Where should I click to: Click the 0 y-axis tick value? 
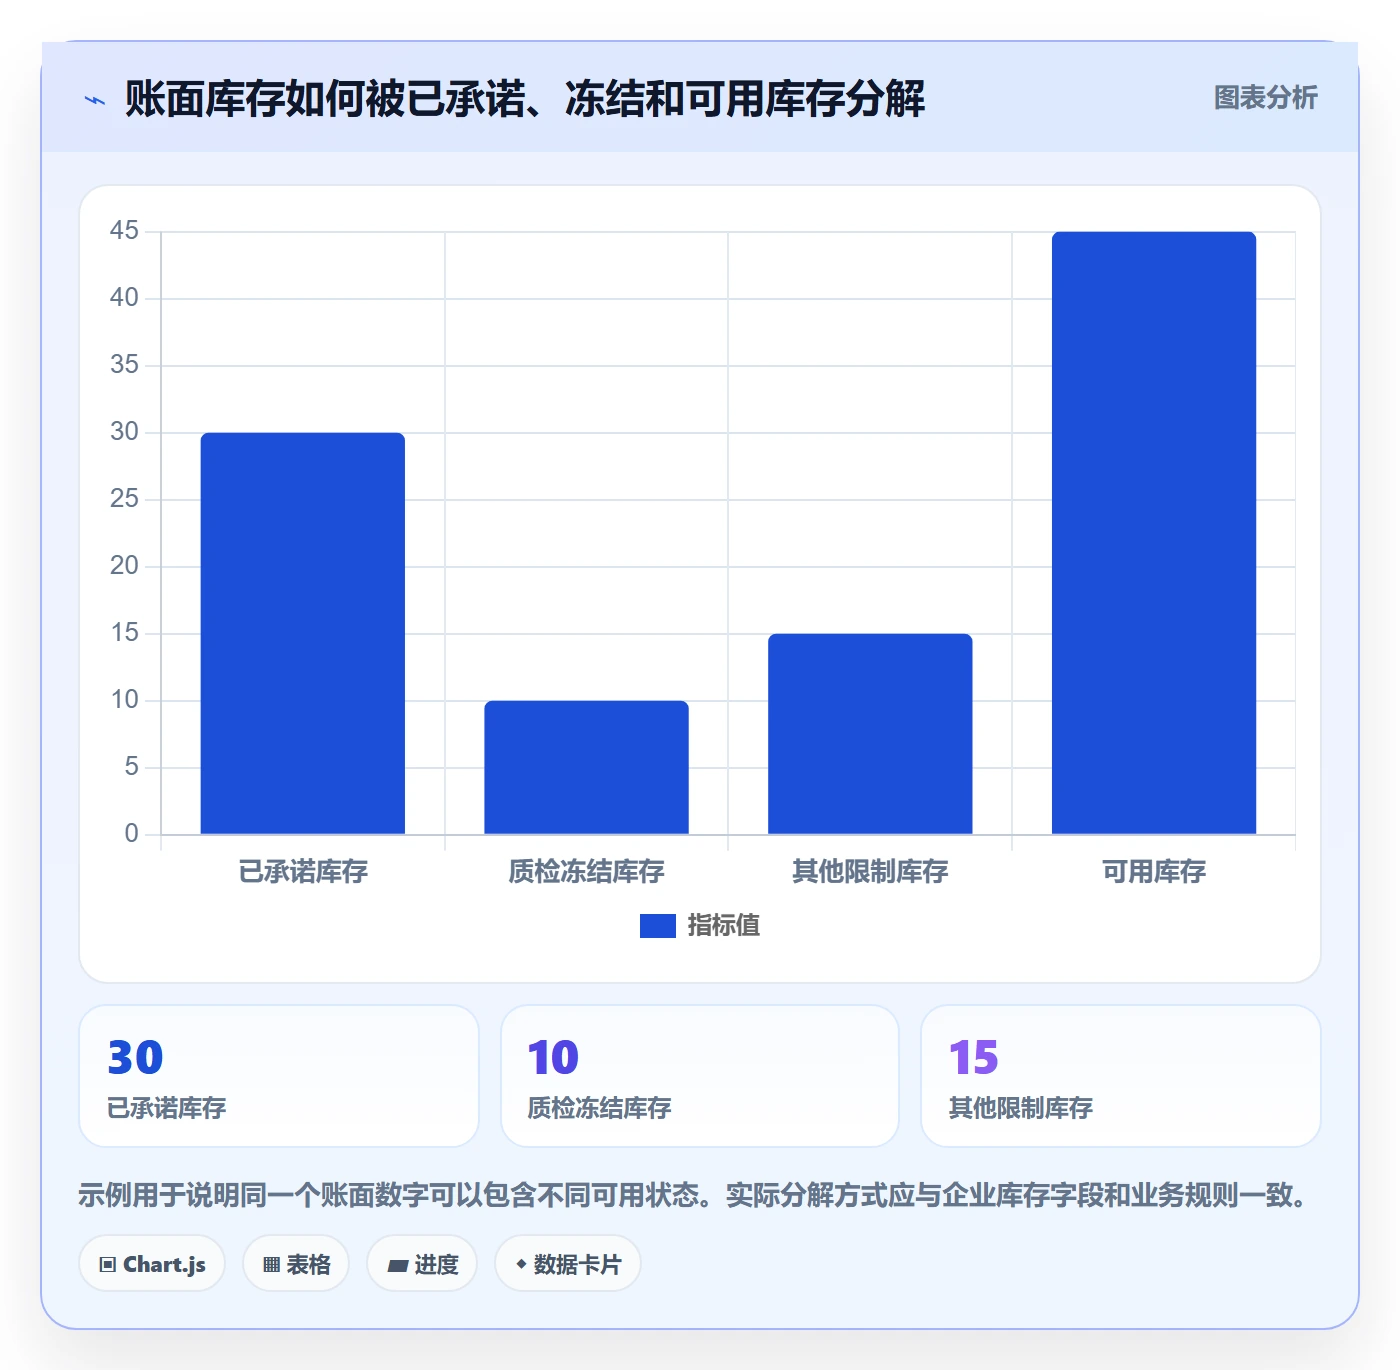[x=131, y=834]
